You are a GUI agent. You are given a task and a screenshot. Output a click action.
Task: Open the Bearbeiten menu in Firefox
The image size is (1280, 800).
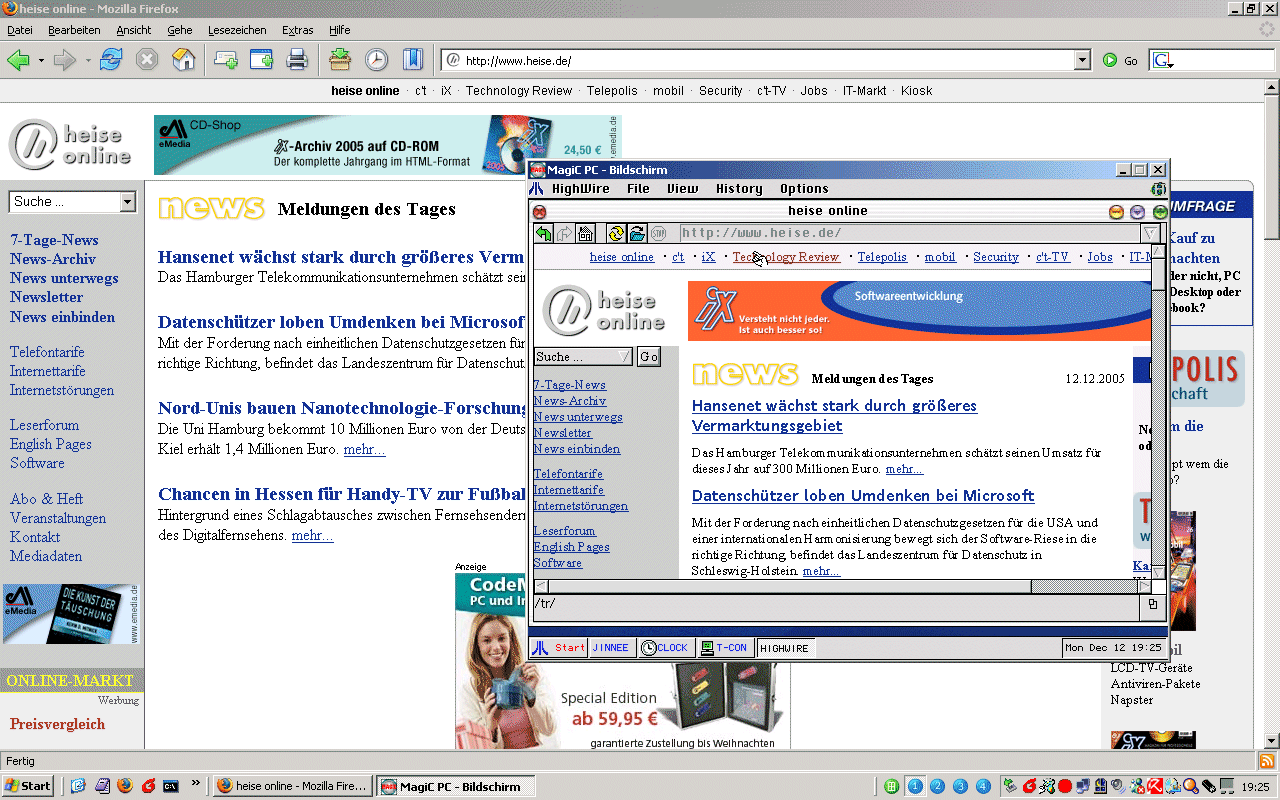tap(74, 30)
